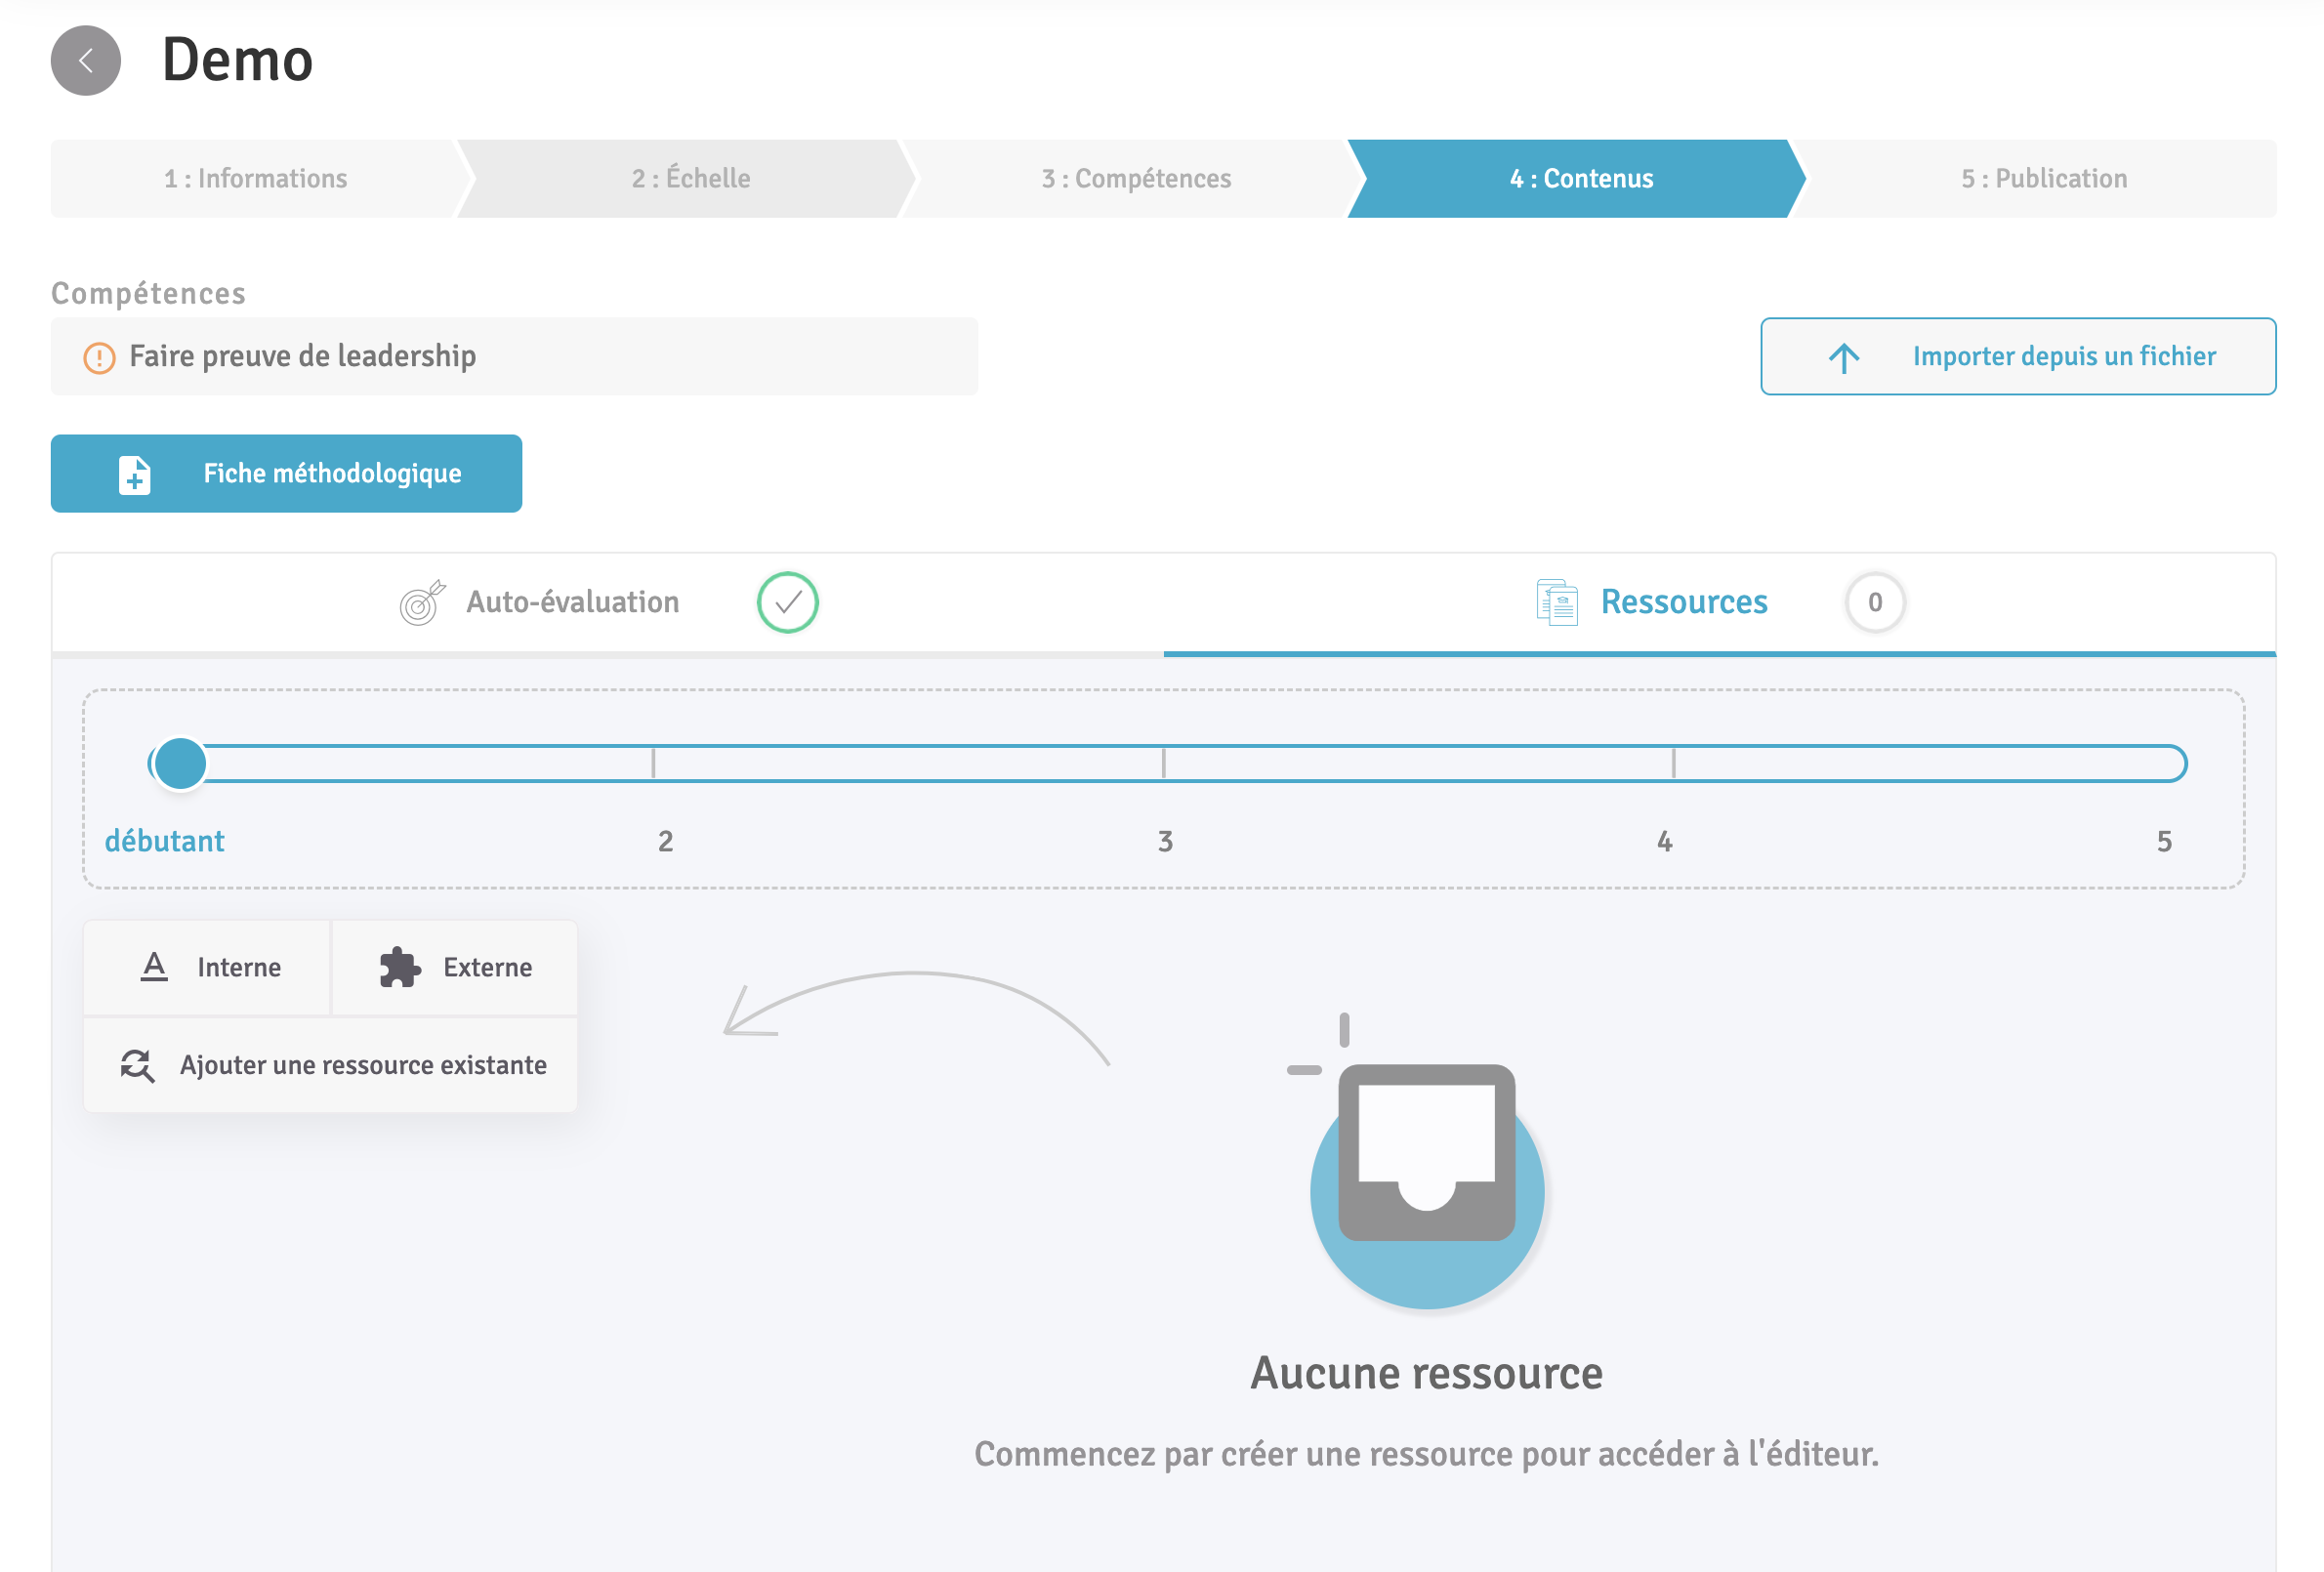Image resolution: width=2324 pixels, height=1572 pixels.
Task: Click the target icon beside Auto-évaluation
Action: pos(421,603)
